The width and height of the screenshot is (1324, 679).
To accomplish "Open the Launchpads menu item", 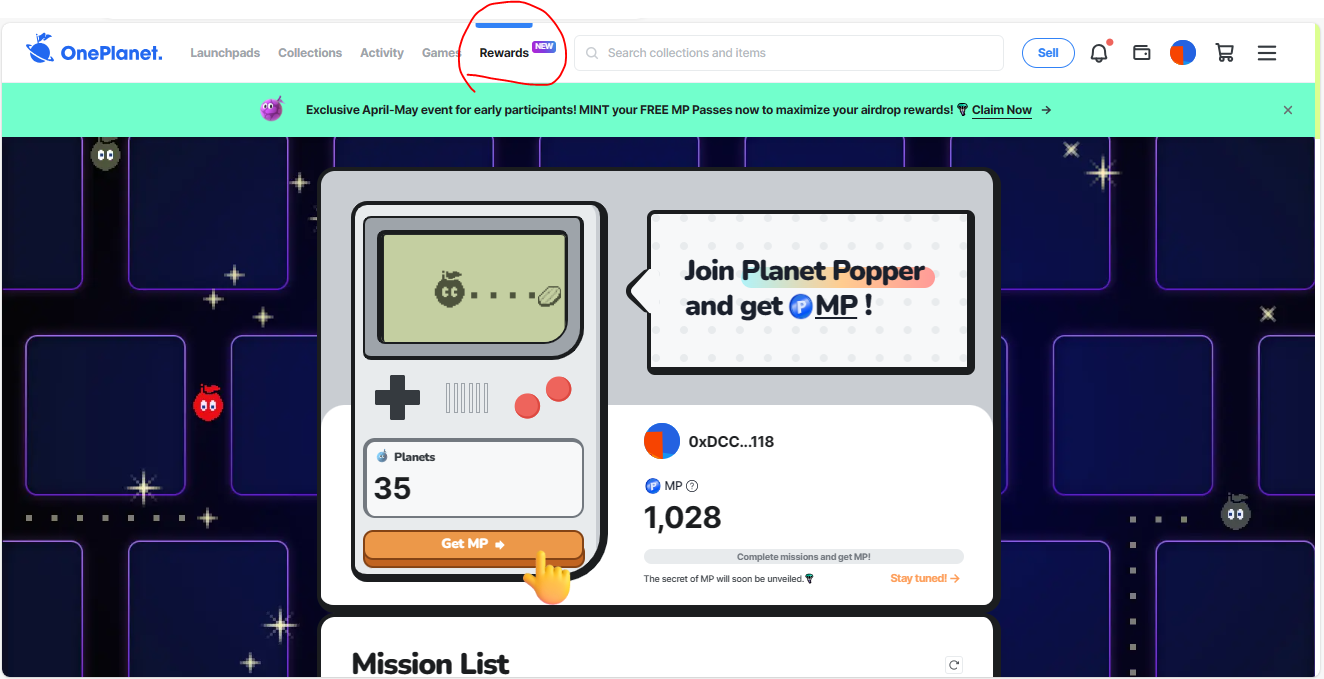I will pyautogui.click(x=225, y=53).
